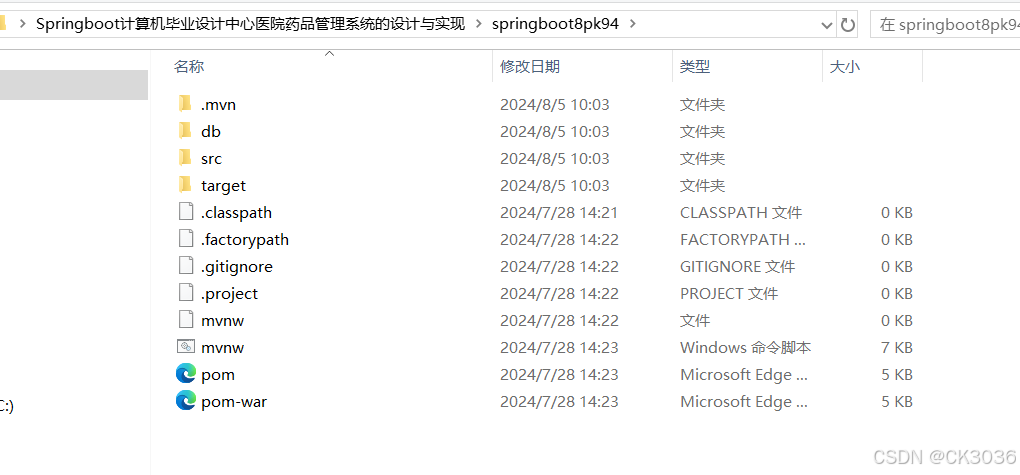Open chevron before the Springboot project breadcrumb
This screenshot has width=1020, height=475.
coord(23,25)
